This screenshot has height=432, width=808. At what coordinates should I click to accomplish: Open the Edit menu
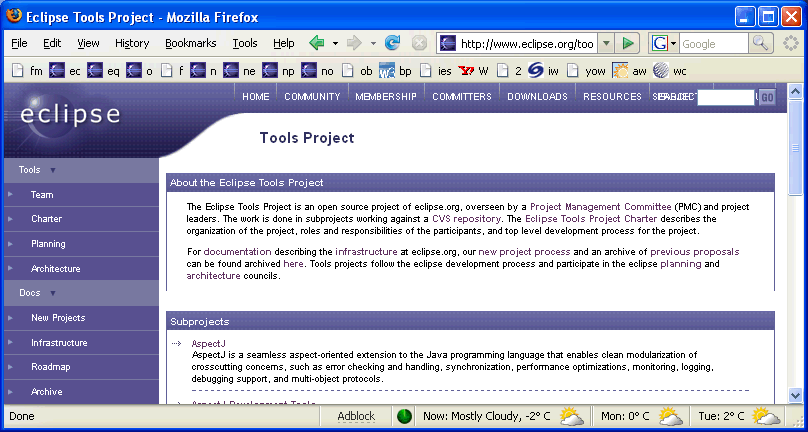click(52, 43)
